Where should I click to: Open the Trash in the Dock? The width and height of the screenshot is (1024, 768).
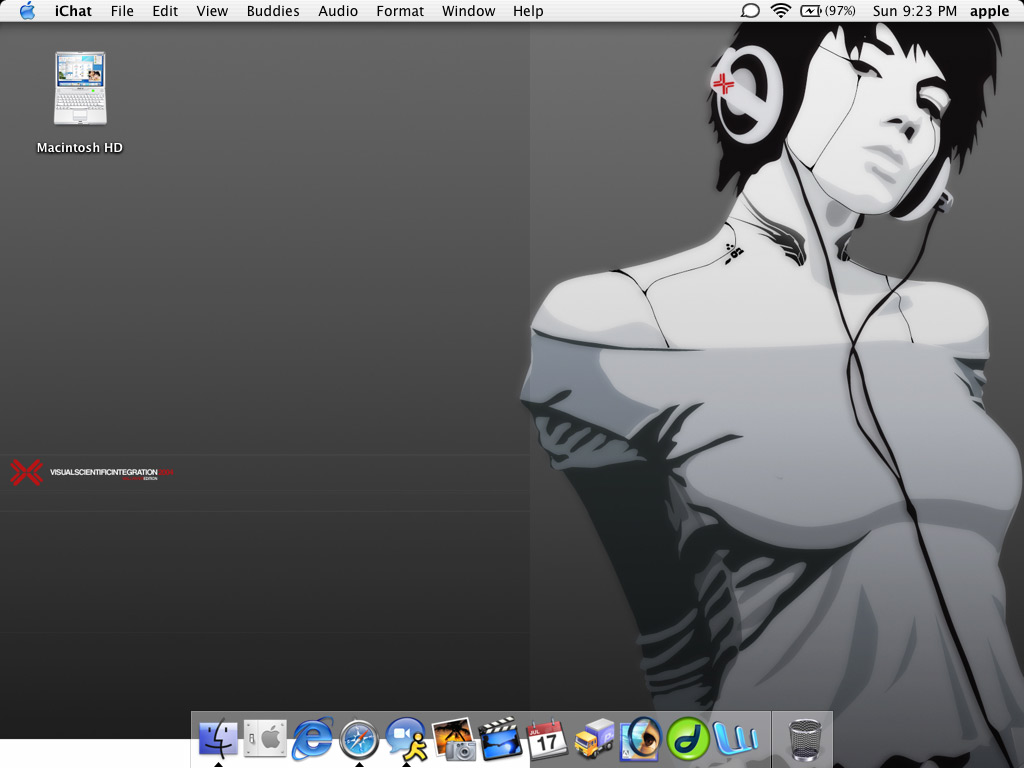(x=805, y=739)
